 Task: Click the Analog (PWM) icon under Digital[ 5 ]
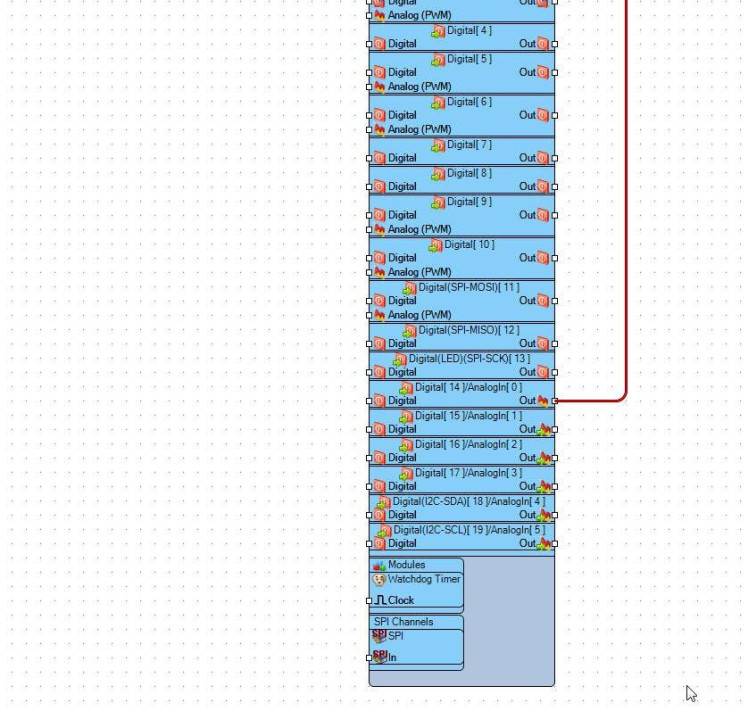click(x=380, y=87)
